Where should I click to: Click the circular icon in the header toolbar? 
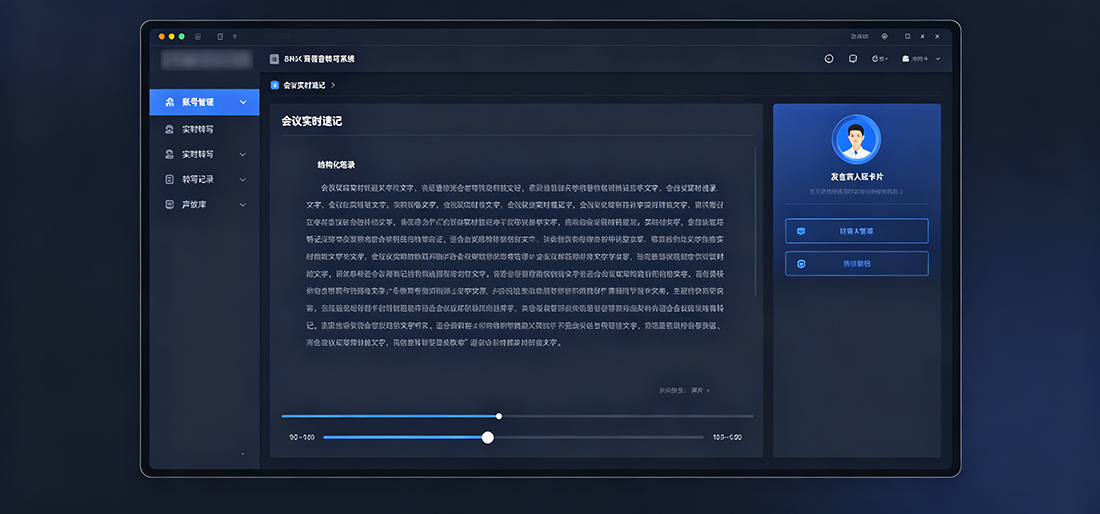click(x=829, y=59)
